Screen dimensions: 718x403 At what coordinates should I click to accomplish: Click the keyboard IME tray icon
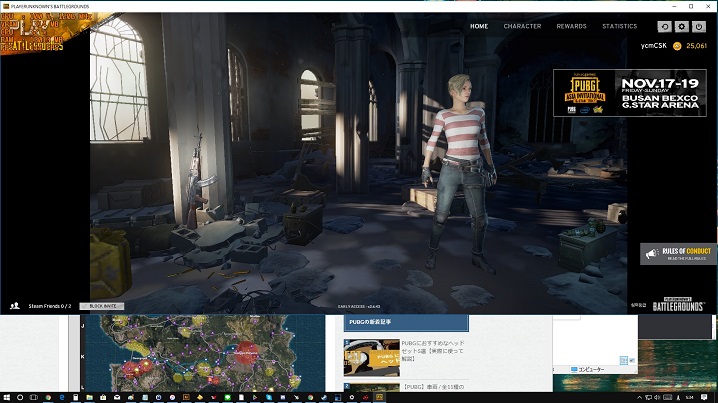[x=668, y=398]
